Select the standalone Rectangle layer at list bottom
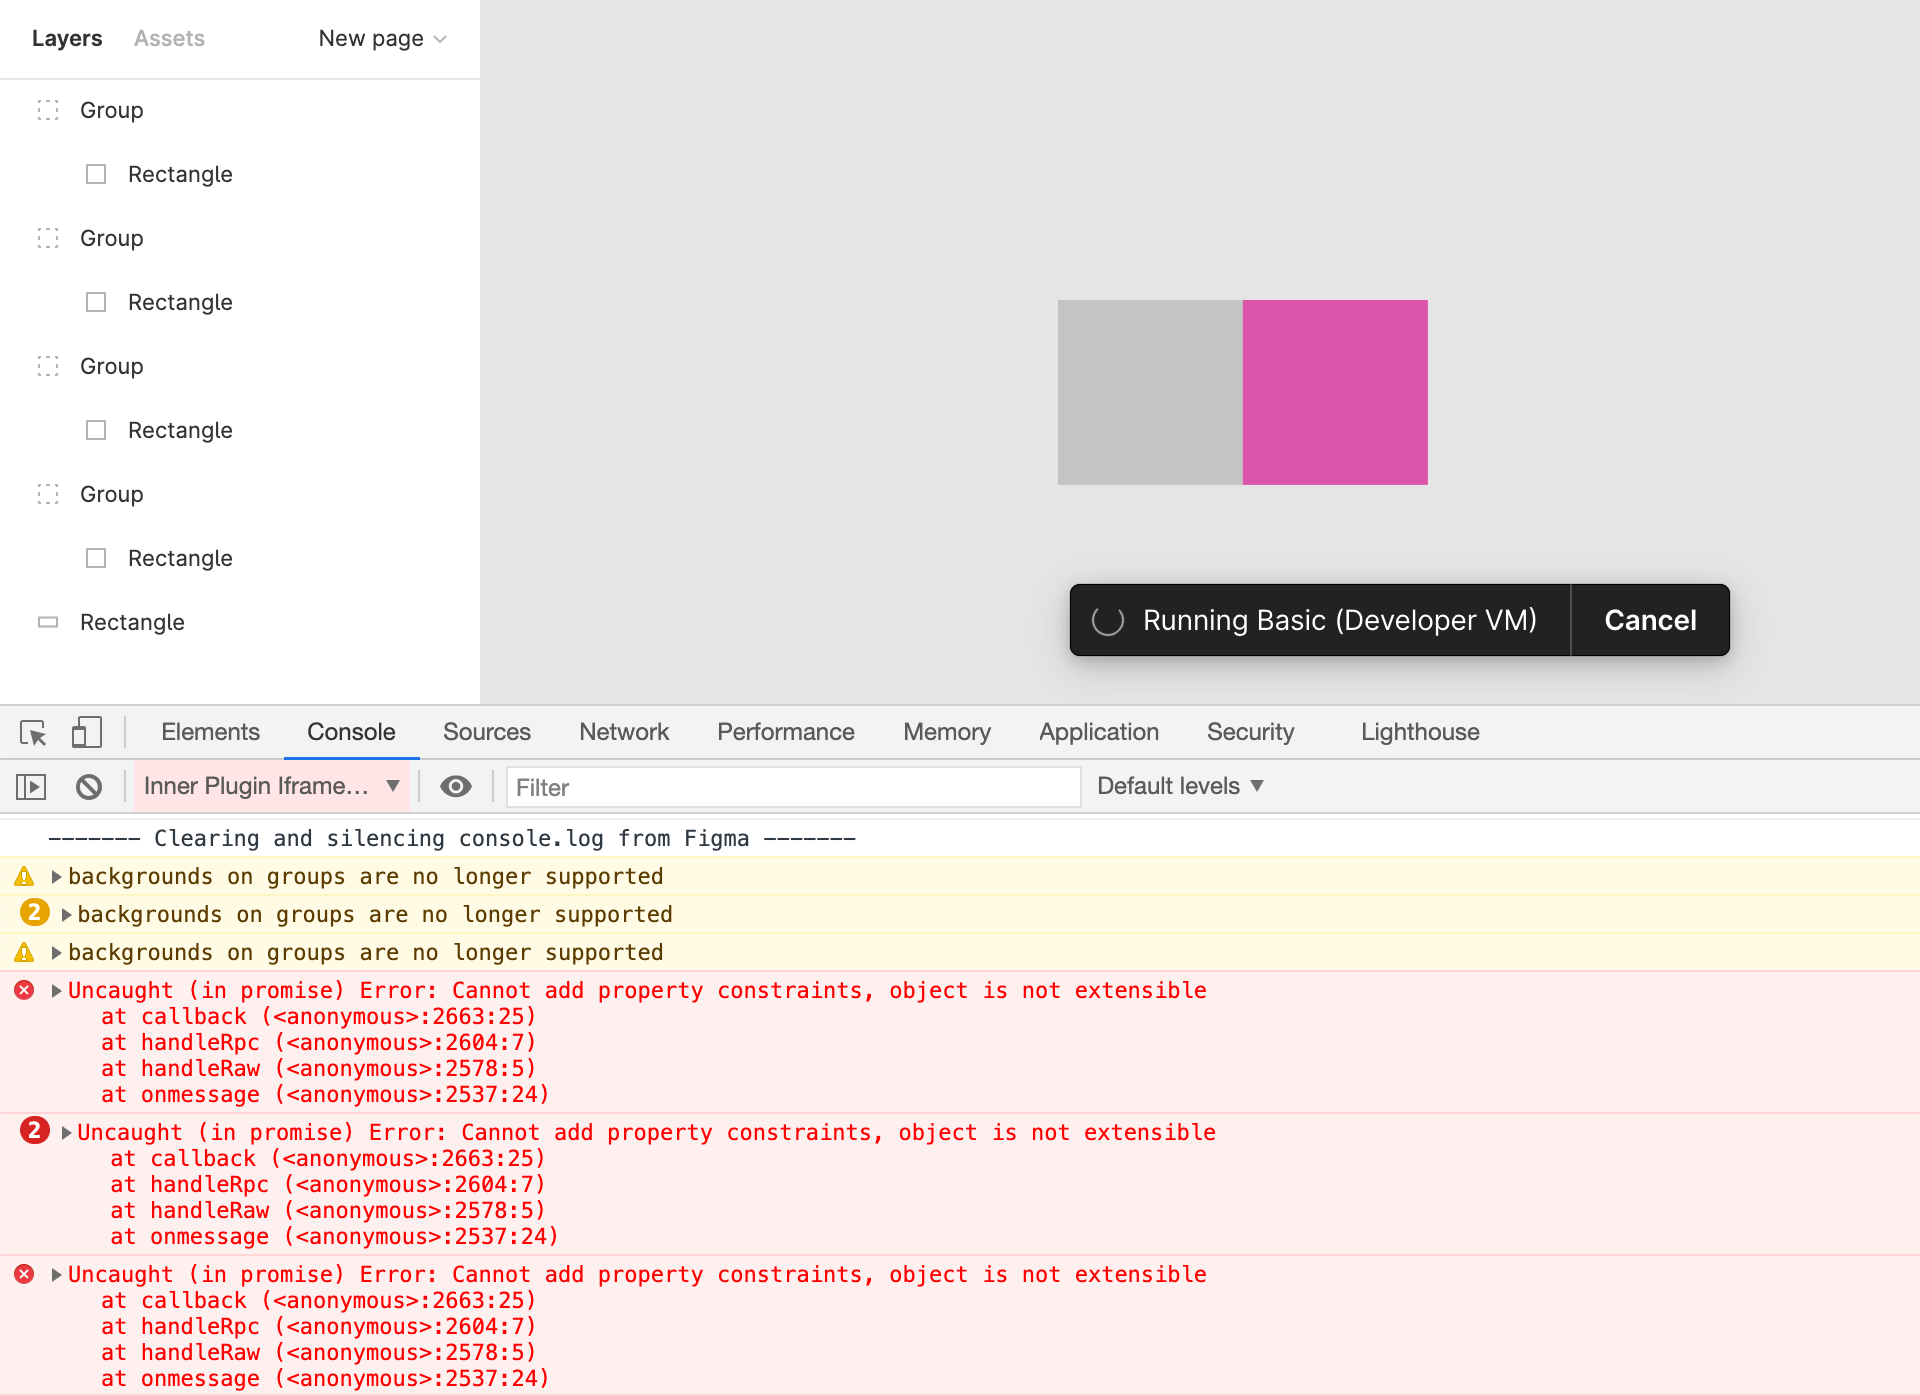Viewport: 1920px width, 1396px height. [131, 621]
